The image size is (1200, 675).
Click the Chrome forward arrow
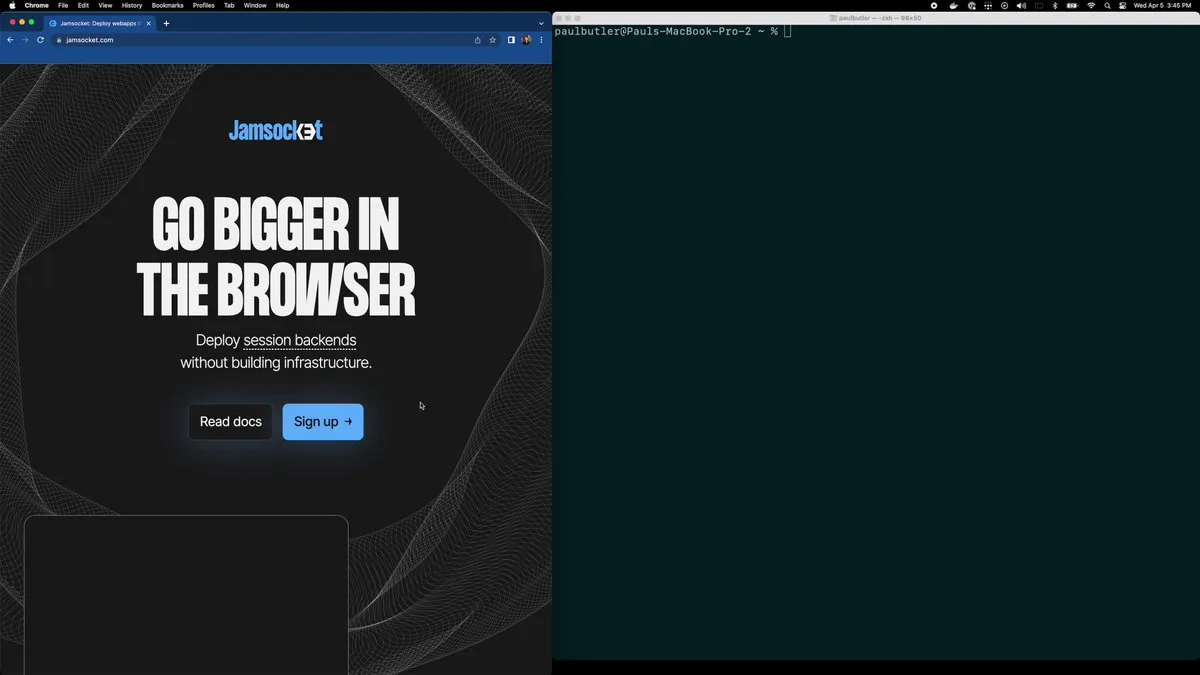tap(25, 40)
